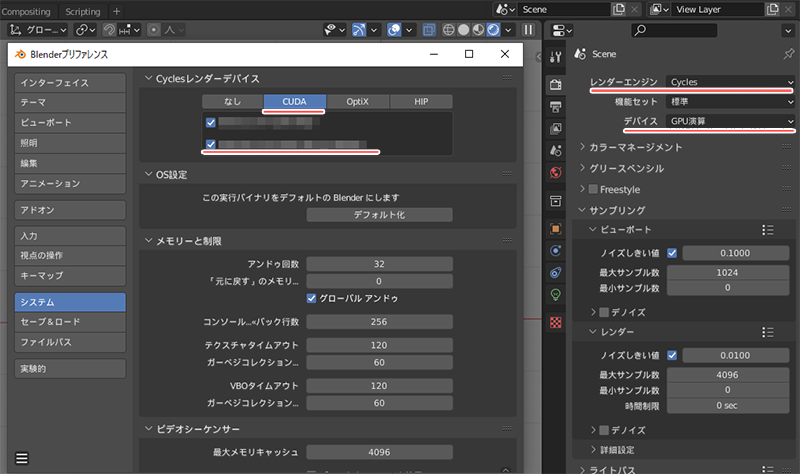Toggle the グローバル アンドゥ checkbox
Image resolution: width=800 pixels, height=474 pixels.
[x=311, y=299]
